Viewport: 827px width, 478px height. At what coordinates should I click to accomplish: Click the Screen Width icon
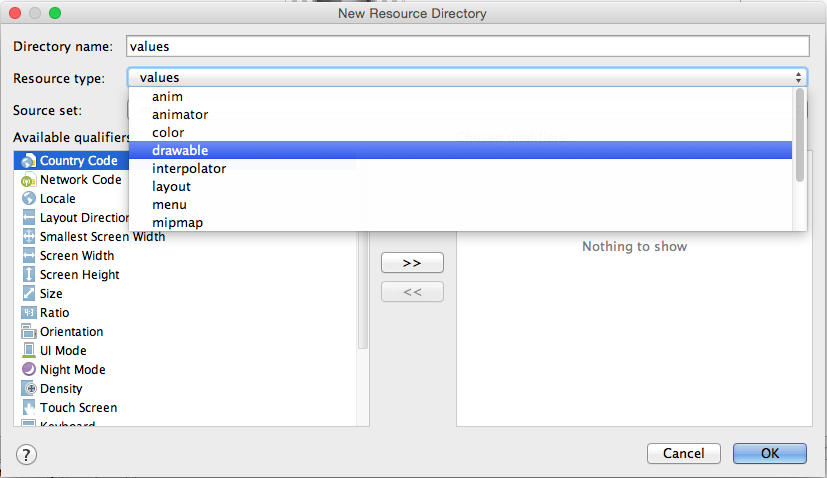click(x=28, y=256)
